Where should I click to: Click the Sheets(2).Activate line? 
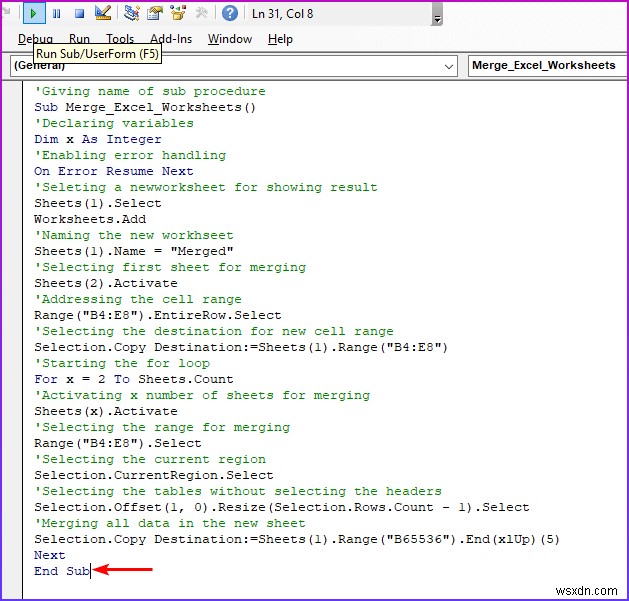point(106,284)
